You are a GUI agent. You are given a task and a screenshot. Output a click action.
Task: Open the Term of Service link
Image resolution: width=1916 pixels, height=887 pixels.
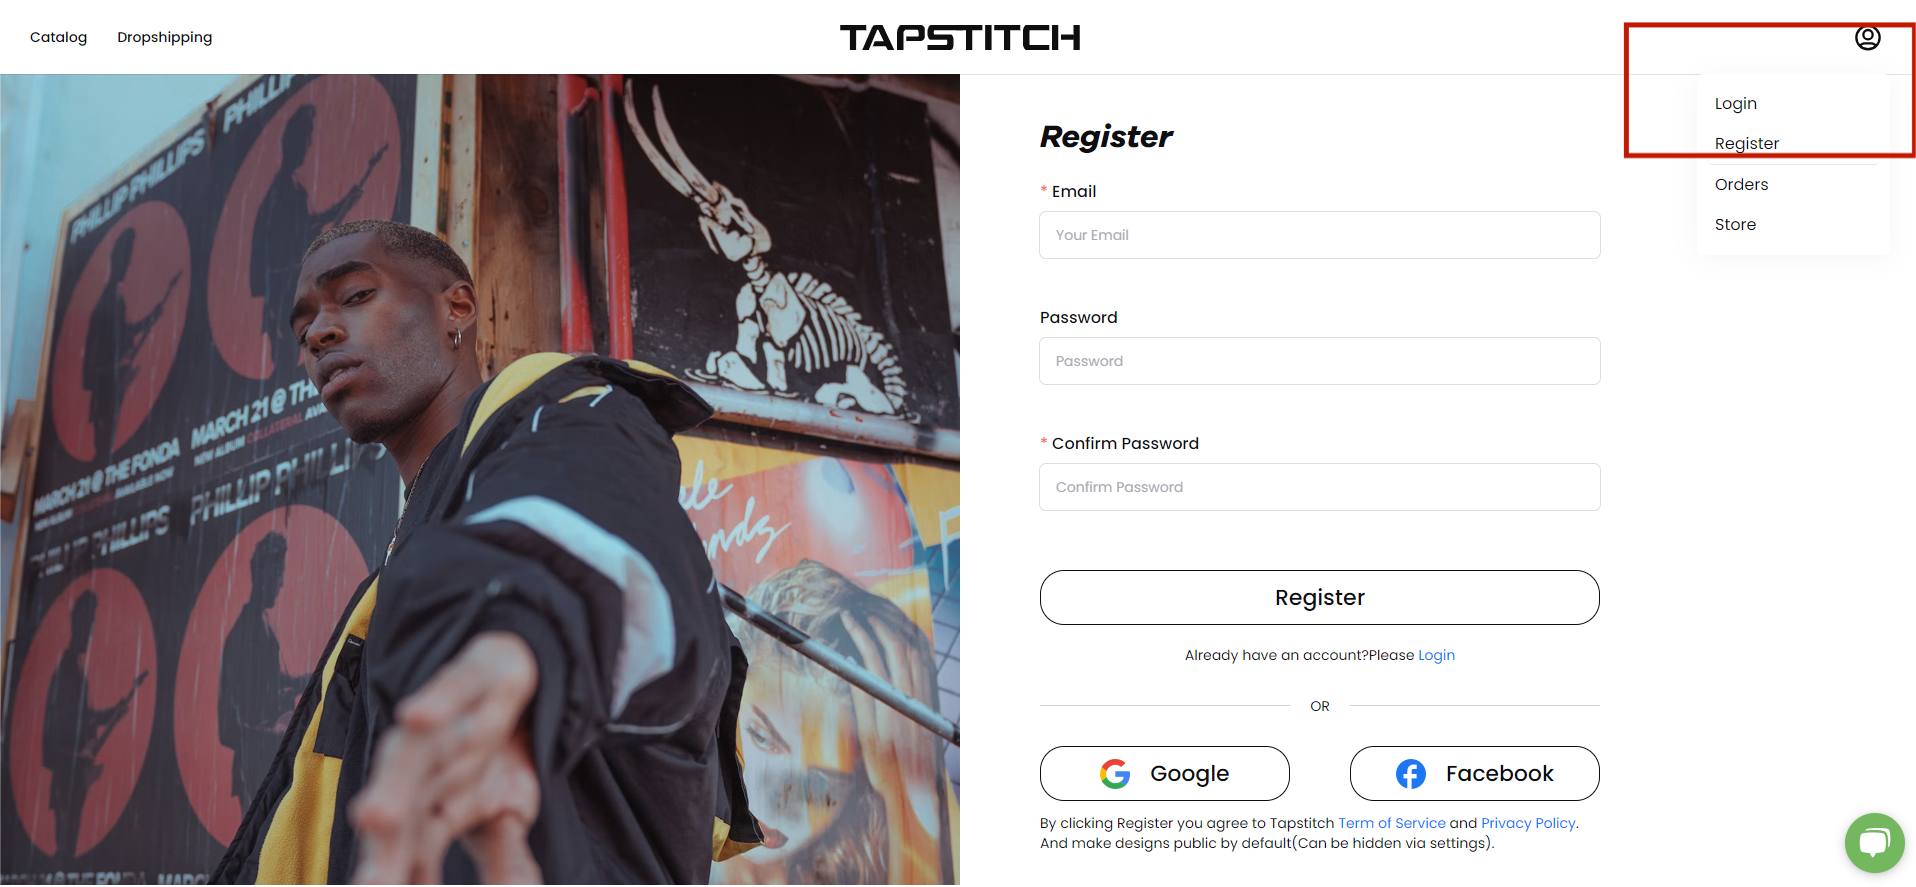coord(1392,823)
